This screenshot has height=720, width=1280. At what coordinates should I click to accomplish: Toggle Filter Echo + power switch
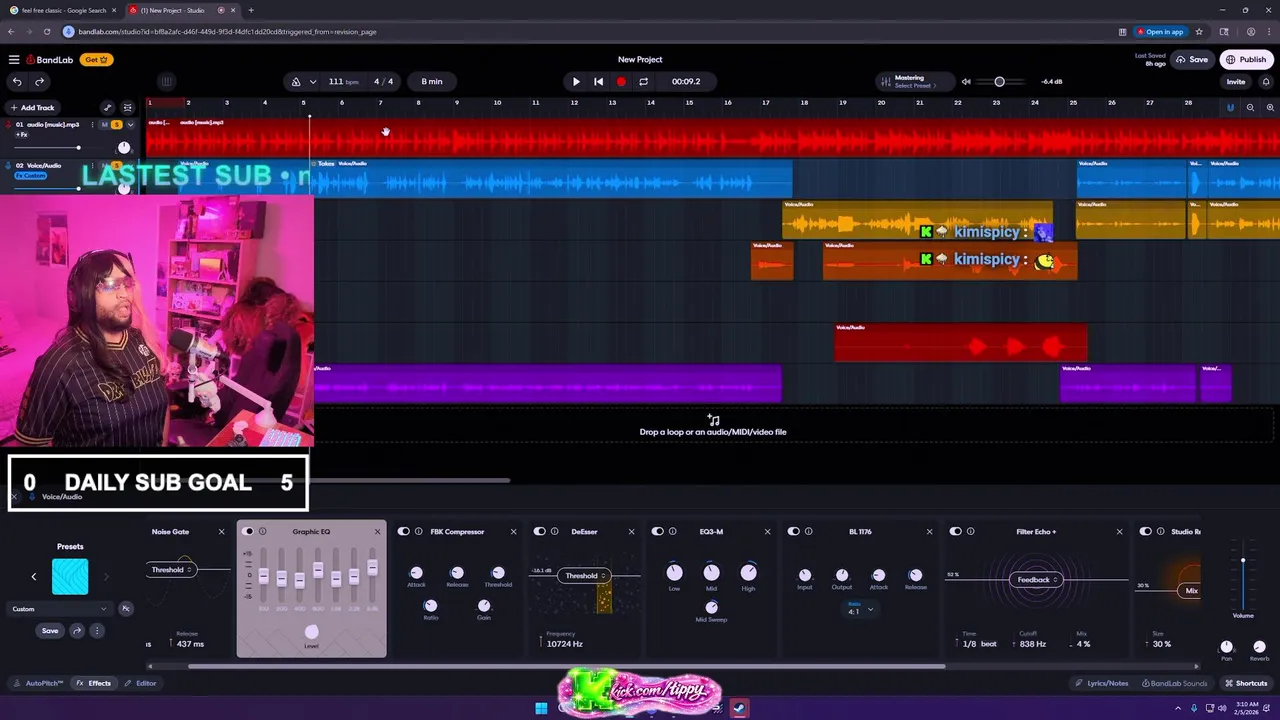pyautogui.click(x=955, y=532)
